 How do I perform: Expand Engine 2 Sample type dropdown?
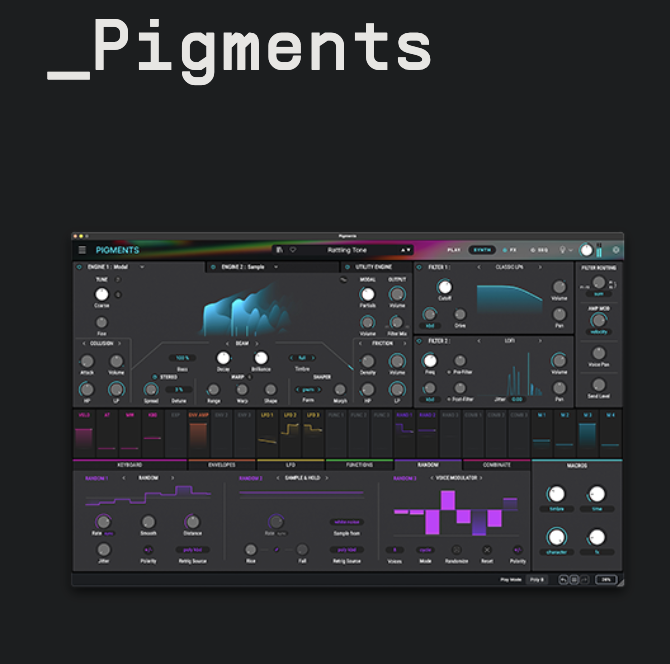coord(276,267)
